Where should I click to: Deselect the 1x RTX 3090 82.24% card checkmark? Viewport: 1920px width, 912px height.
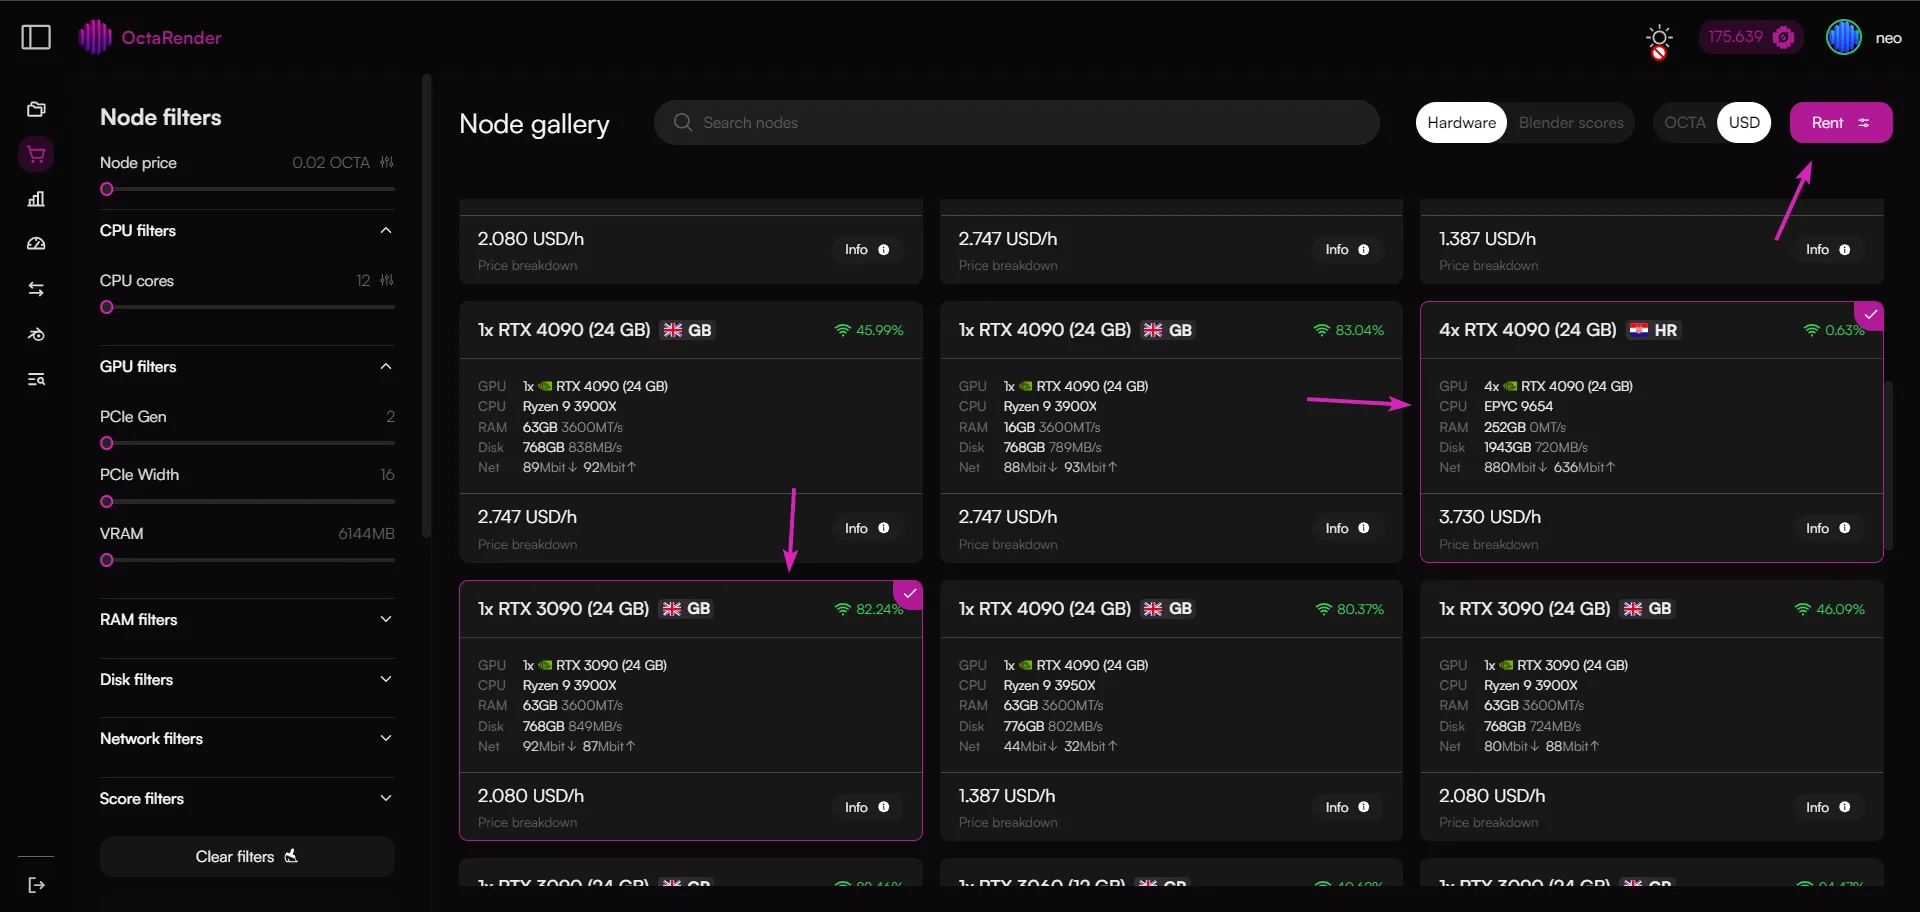[x=909, y=594]
